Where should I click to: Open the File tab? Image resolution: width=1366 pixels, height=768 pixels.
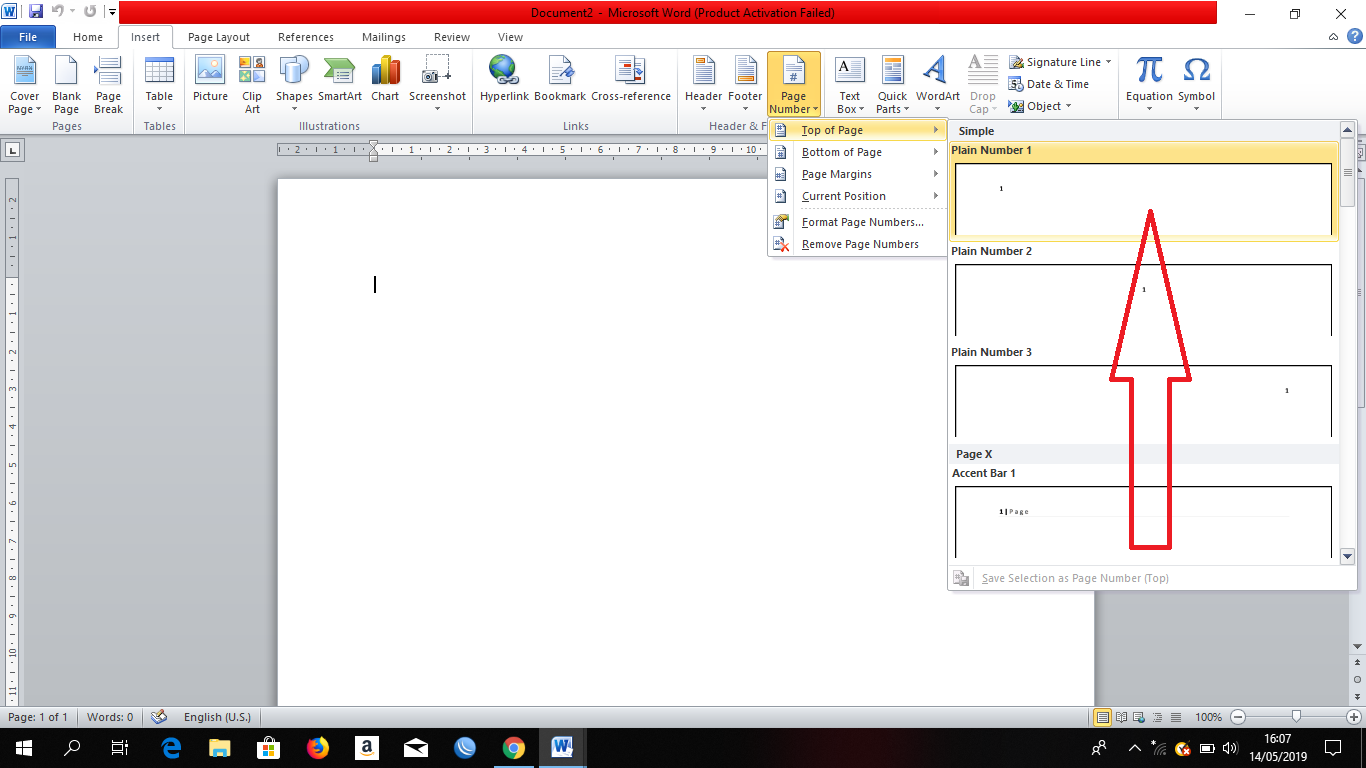[x=28, y=37]
